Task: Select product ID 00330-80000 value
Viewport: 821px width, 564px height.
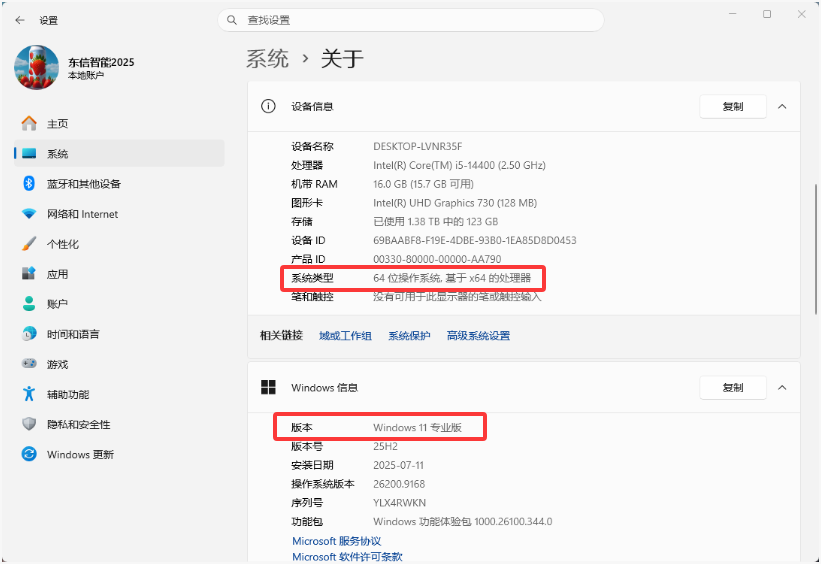Action: (437, 259)
